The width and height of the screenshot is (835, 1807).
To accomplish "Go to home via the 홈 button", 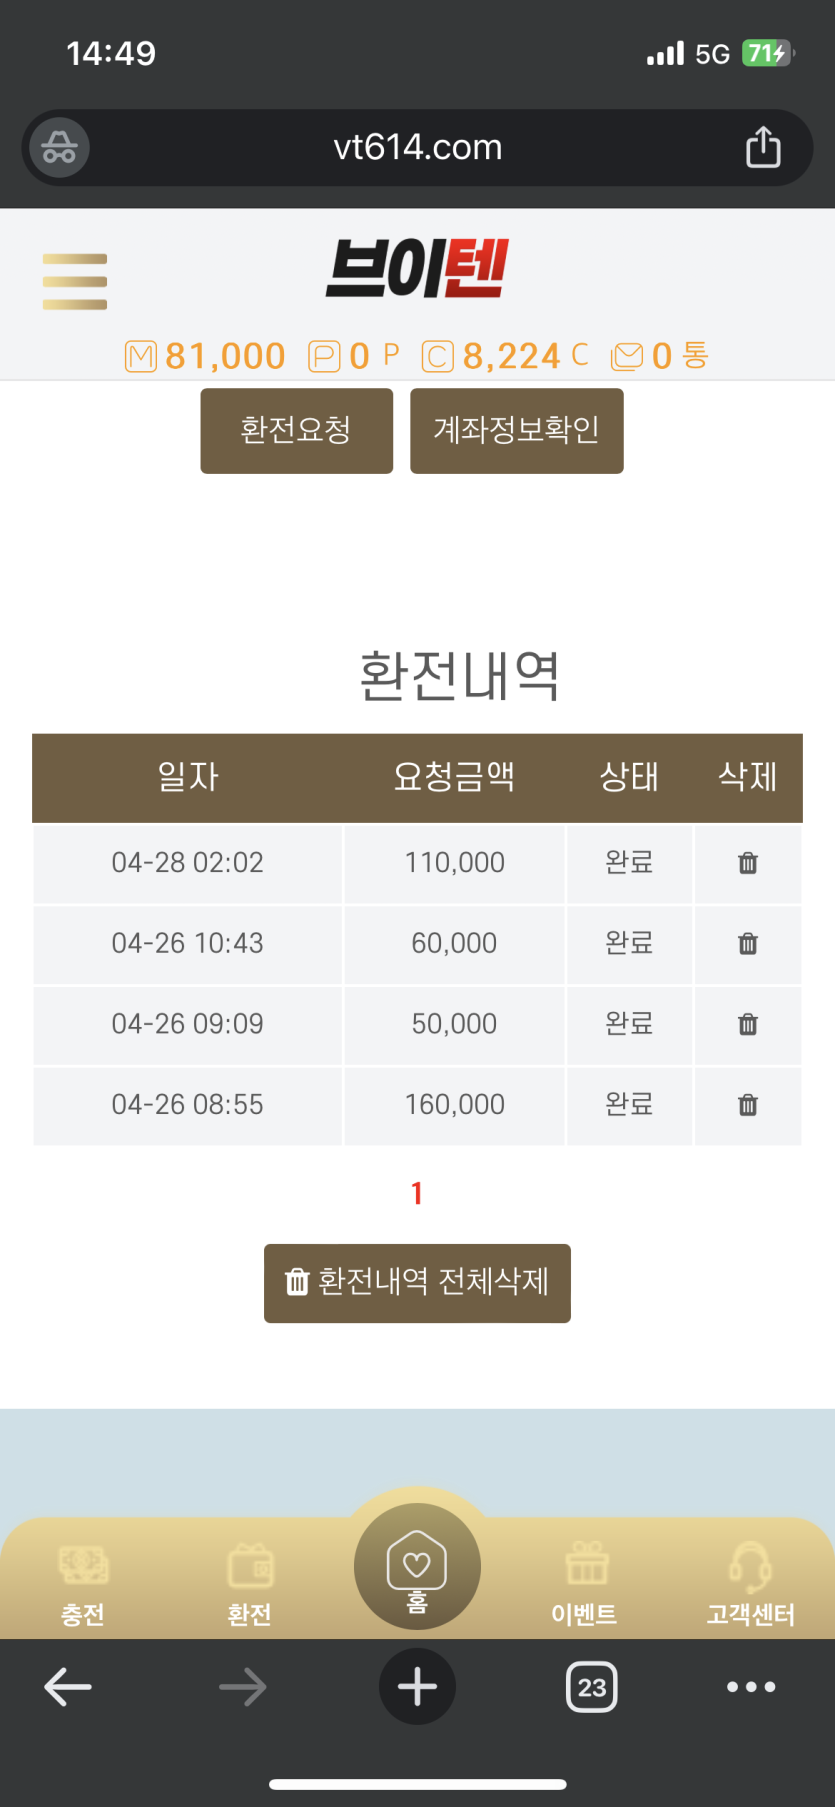I will click(x=417, y=1568).
